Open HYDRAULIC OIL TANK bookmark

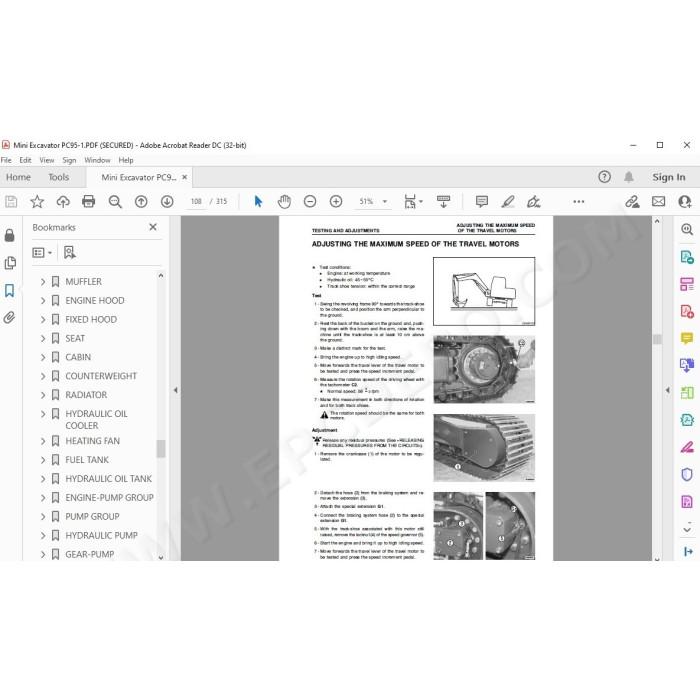[108, 479]
